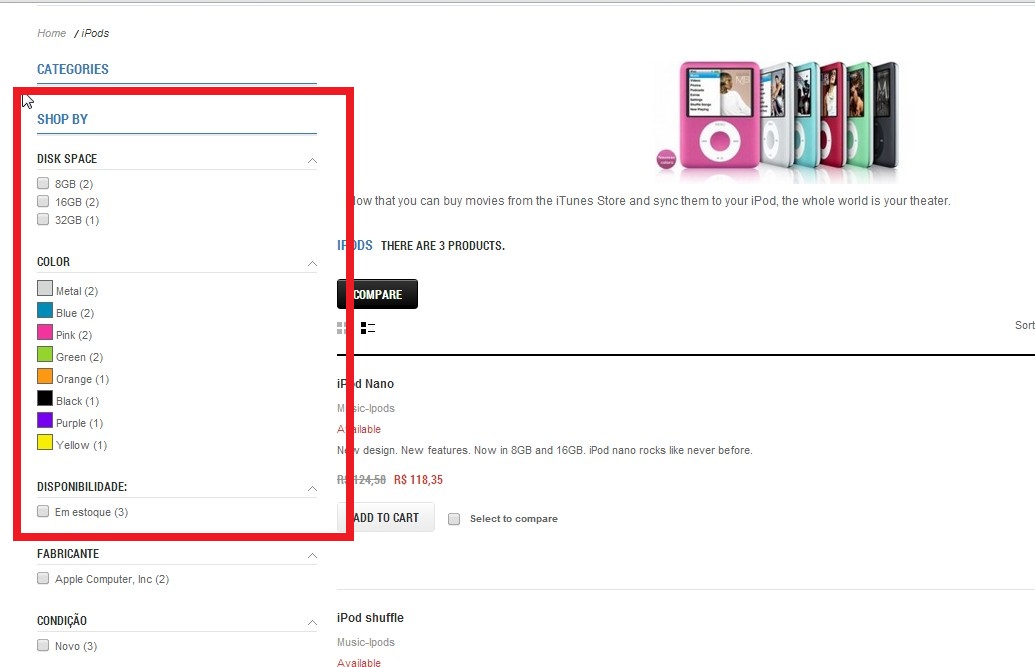Image resolution: width=1035 pixels, height=667 pixels.
Task: Click Music-Ipods under iPod Nano
Action: pos(366,408)
